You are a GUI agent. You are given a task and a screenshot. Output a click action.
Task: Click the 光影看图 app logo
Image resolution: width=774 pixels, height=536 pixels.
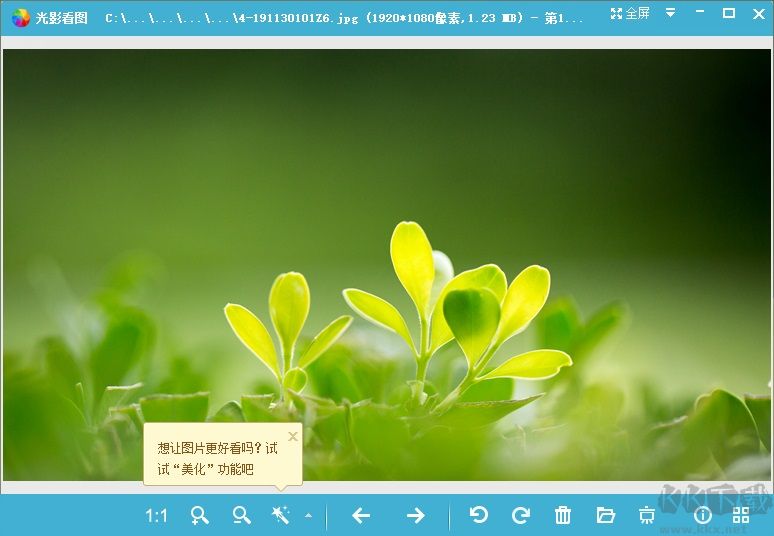[x=21, y=18]
